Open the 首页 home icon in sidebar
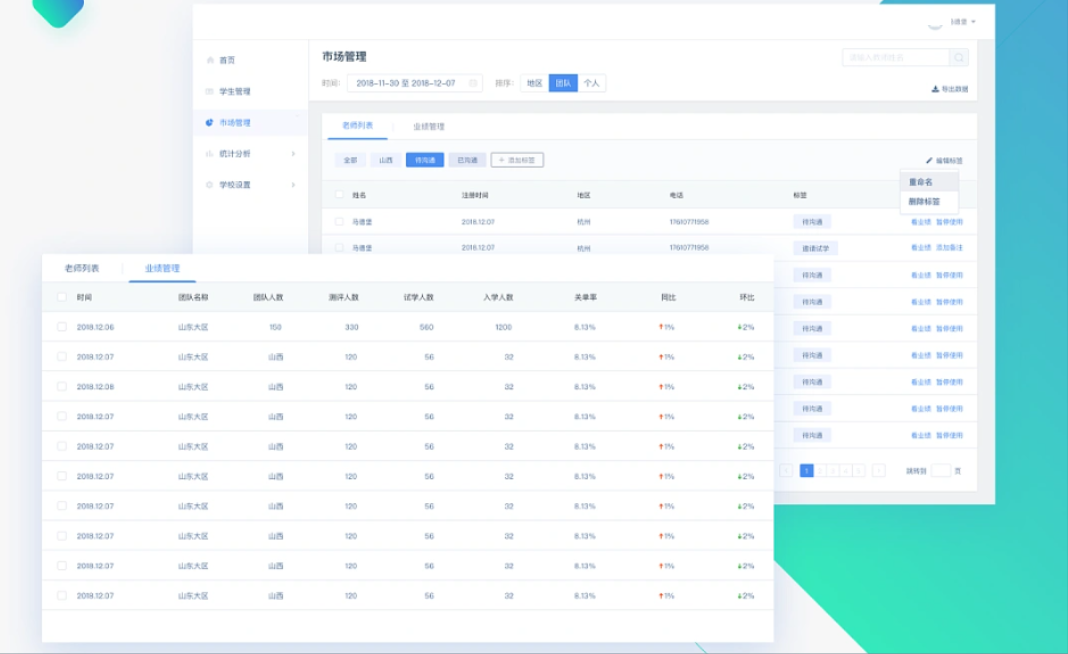Image resolution: width=1068 pixels, height=654 pixels. coord(210,60)
